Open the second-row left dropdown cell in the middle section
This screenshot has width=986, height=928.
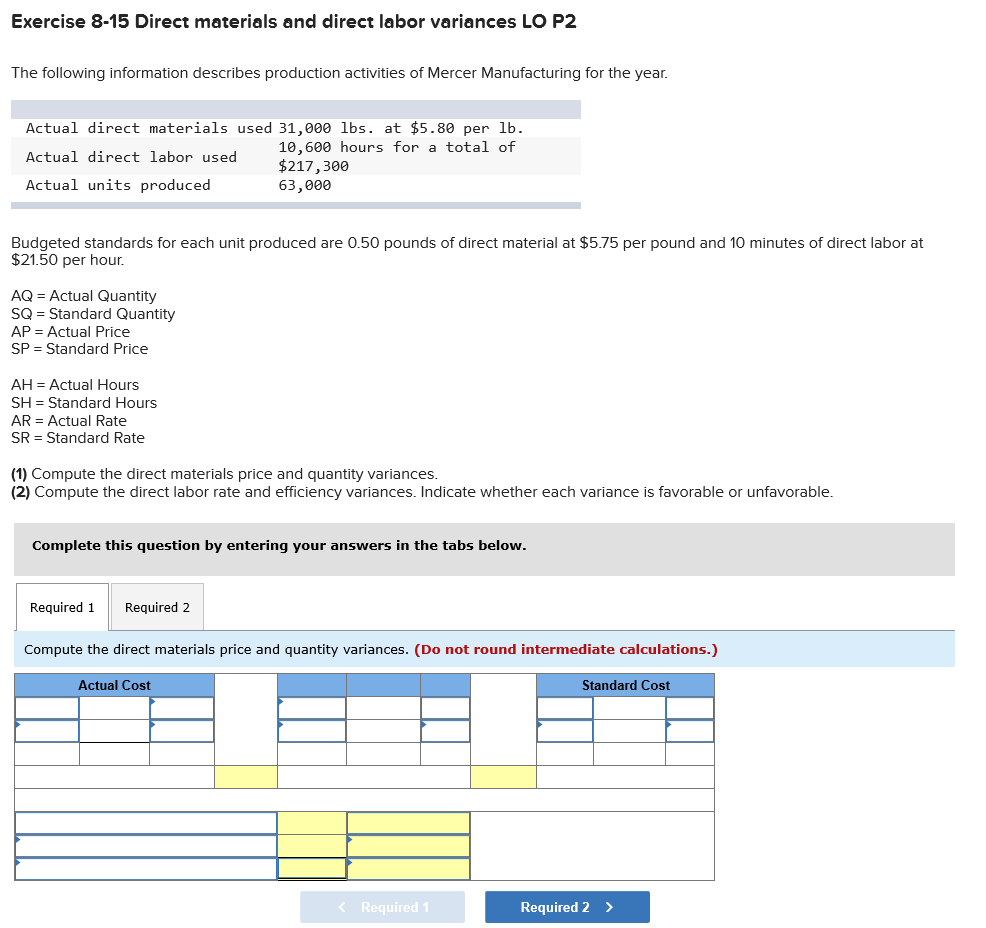tap(312, 731)
